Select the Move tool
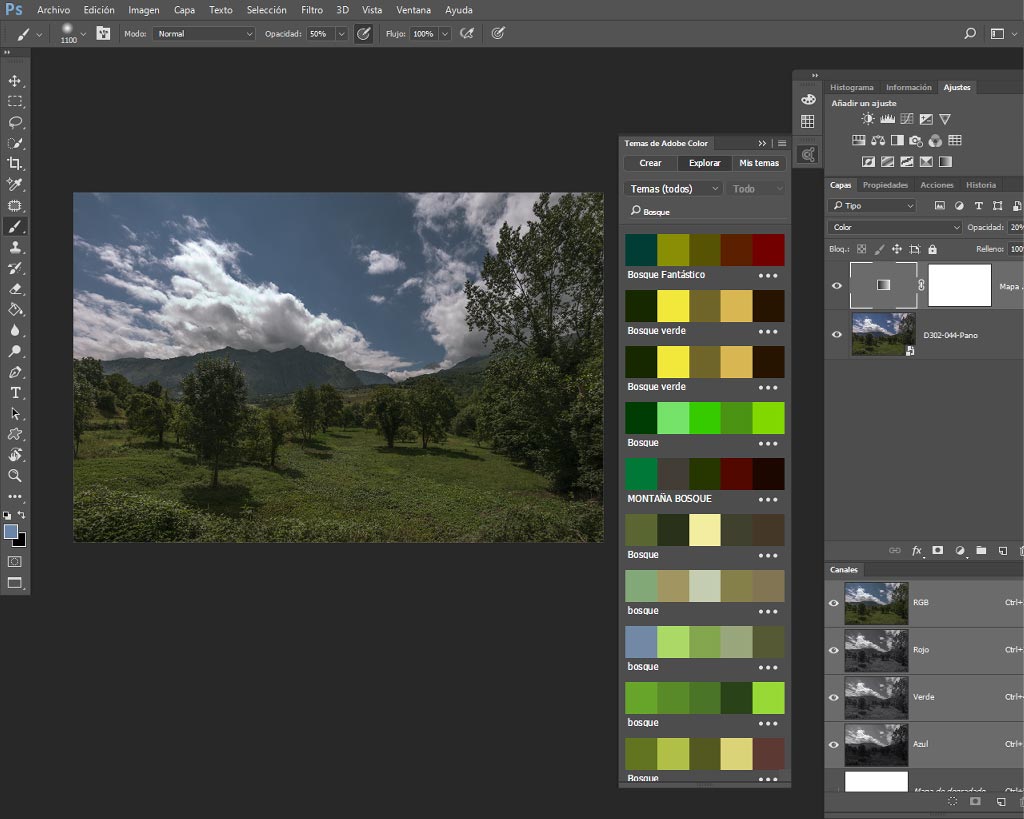The width and height of the screenshot is (1024, 819). coord(14,81)
